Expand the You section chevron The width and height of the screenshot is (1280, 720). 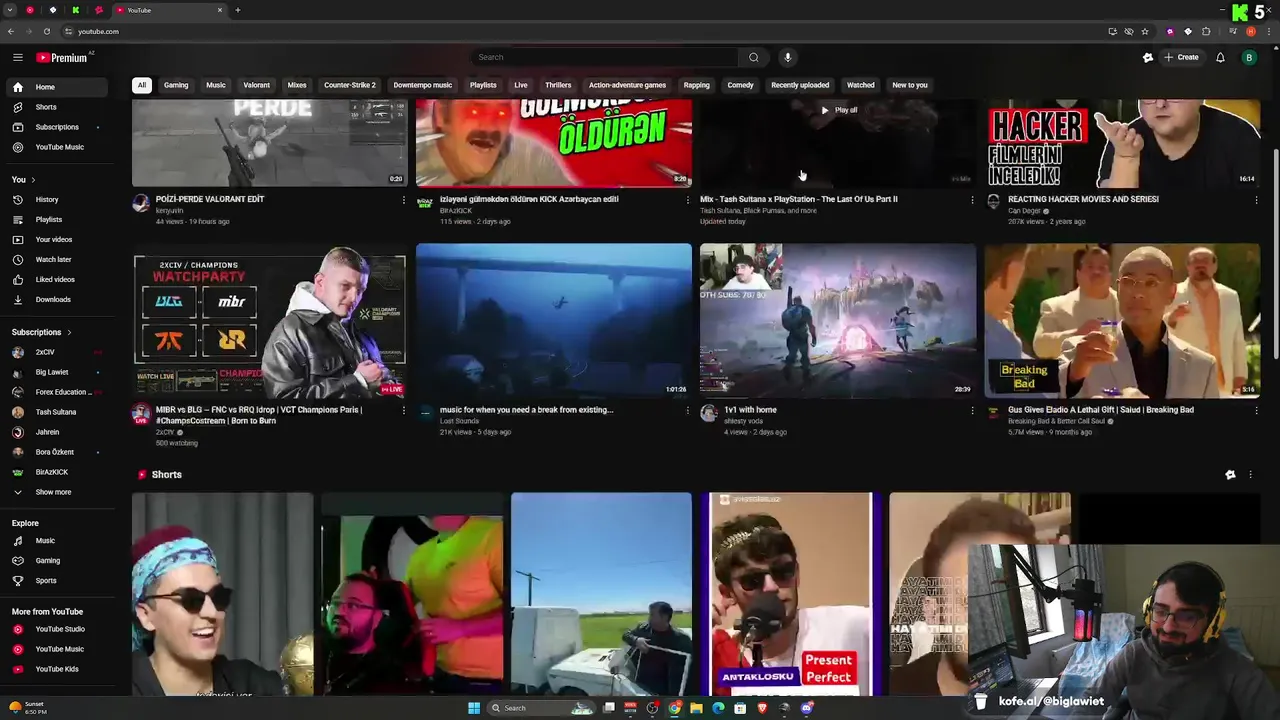33,179
